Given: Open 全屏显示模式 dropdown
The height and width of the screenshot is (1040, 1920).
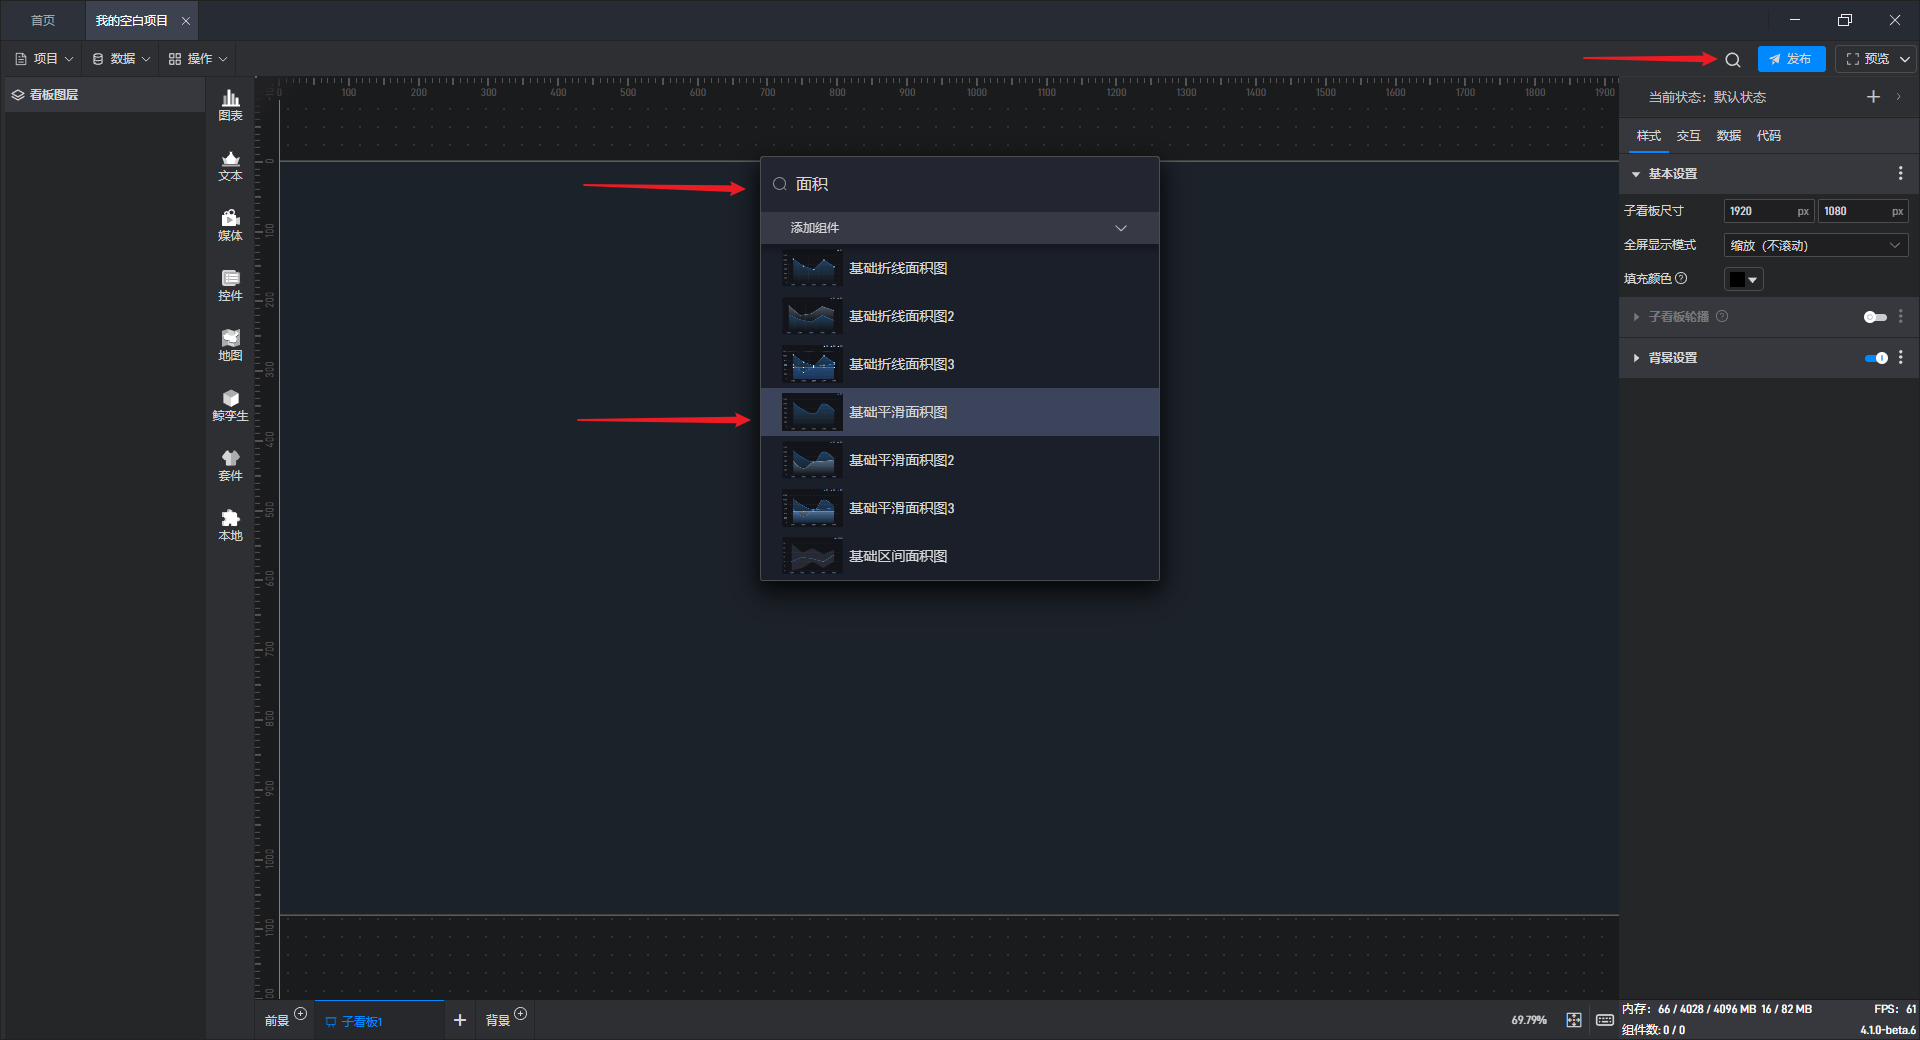Looking at the screenshot, I should click(x=1816, y=246).
